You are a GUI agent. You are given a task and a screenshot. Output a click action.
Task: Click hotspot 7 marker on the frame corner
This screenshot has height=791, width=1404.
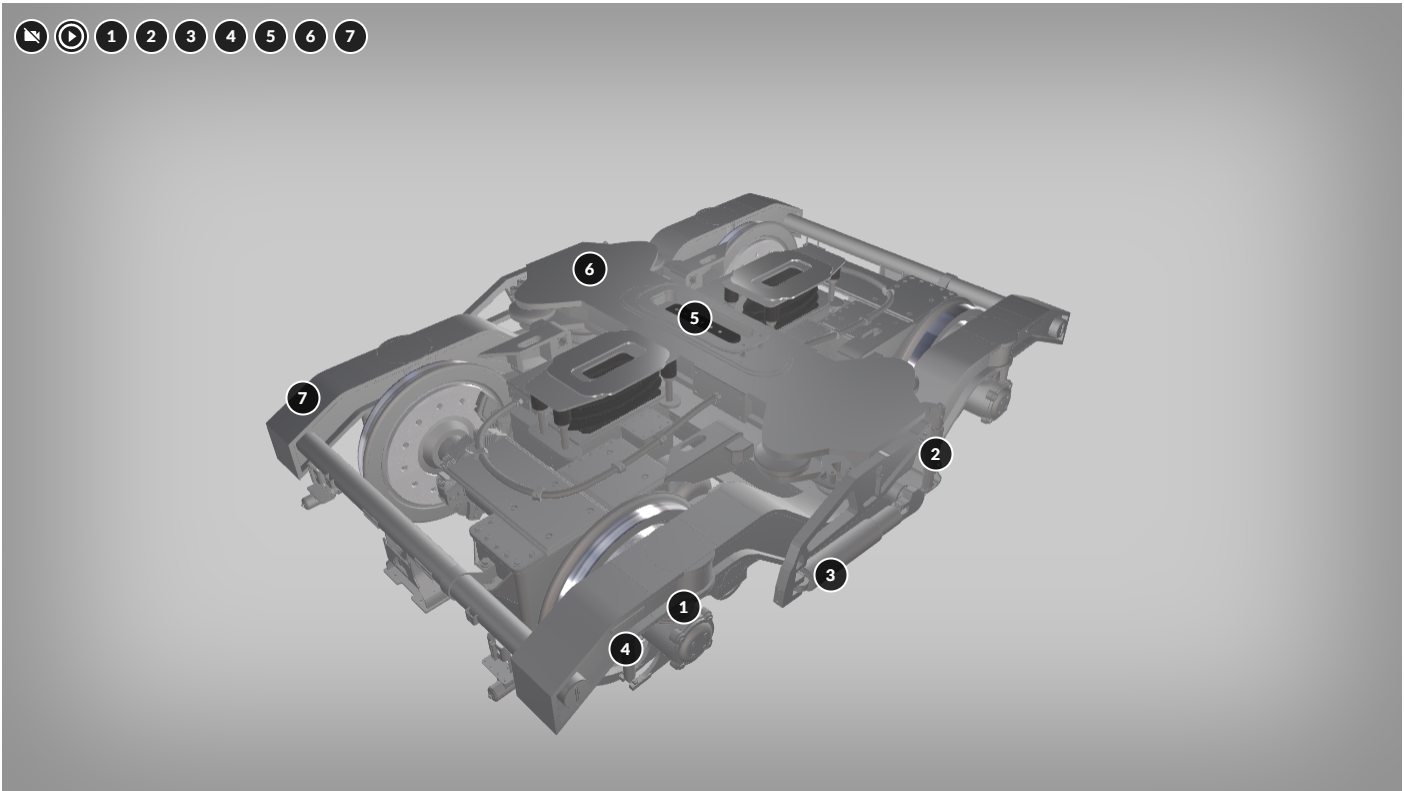[x=302, y=398]
